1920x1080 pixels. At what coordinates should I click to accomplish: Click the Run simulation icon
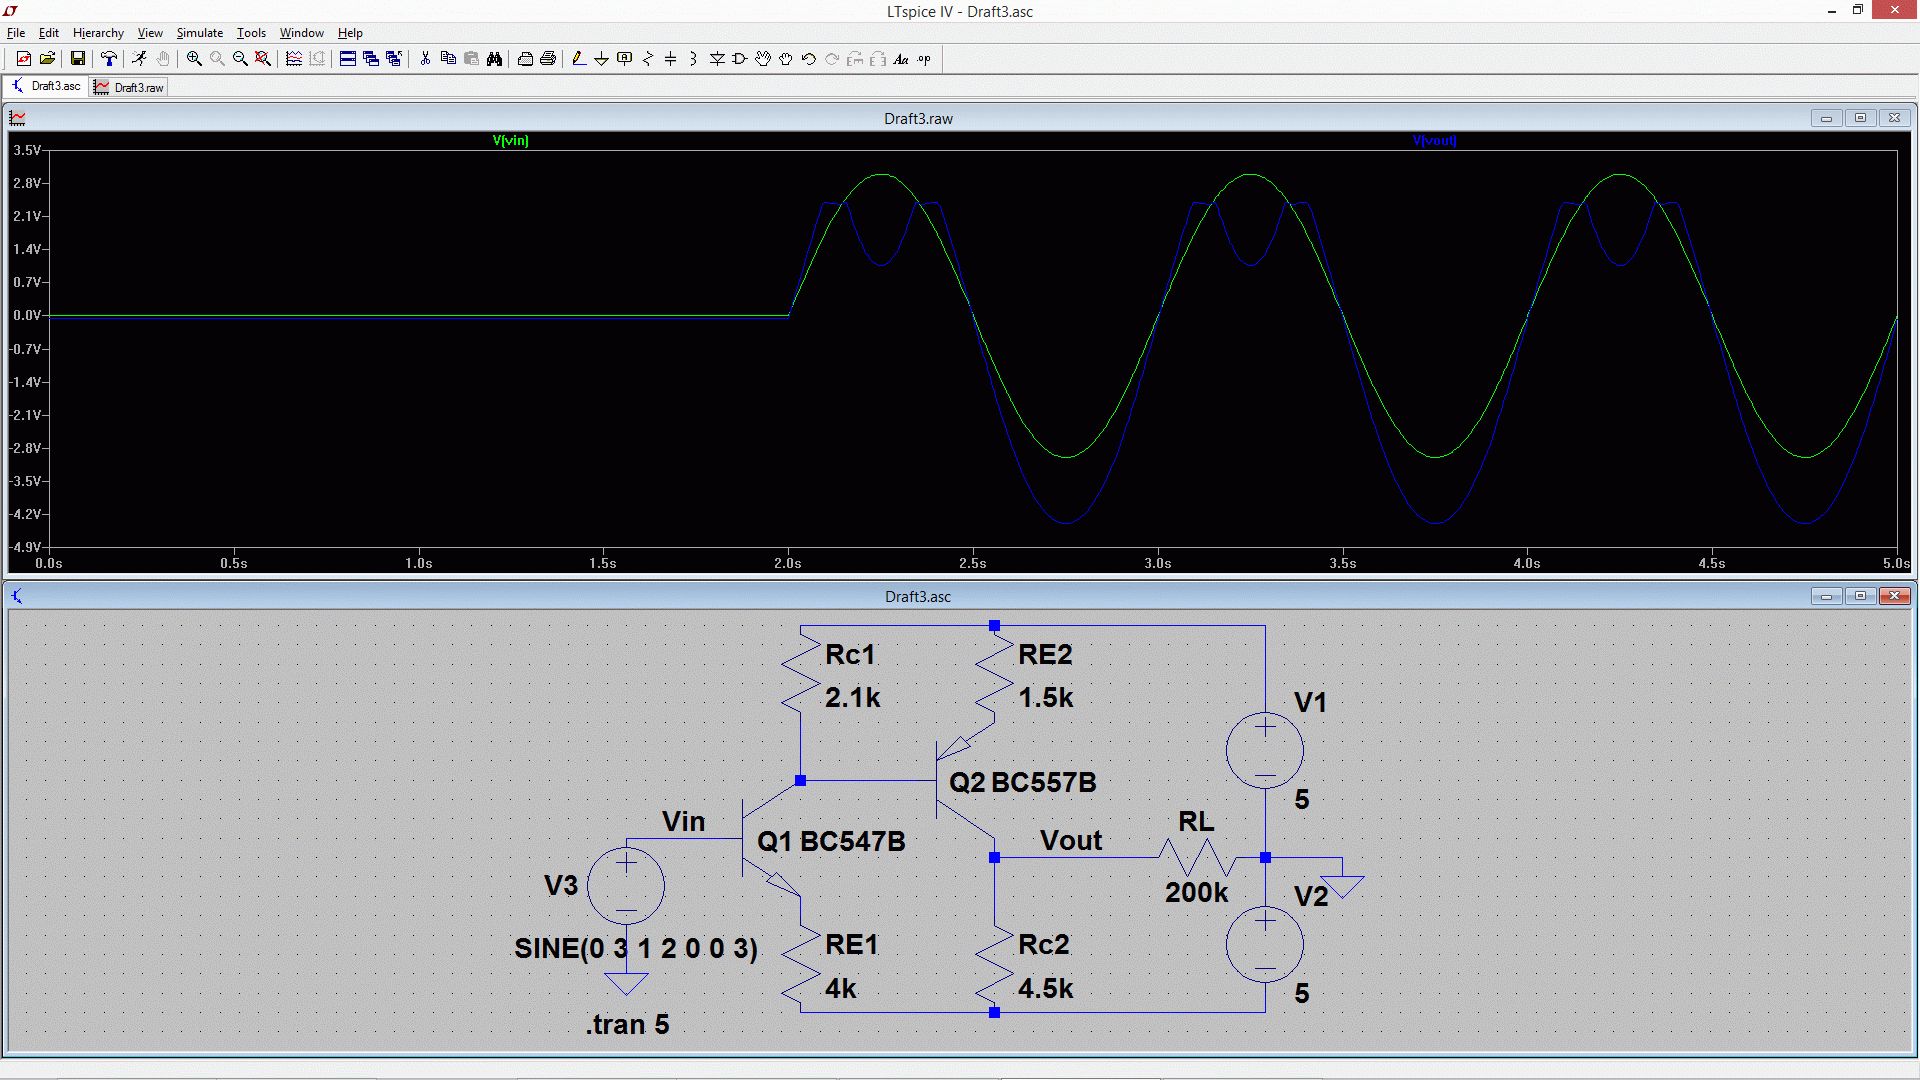[139, 59]
